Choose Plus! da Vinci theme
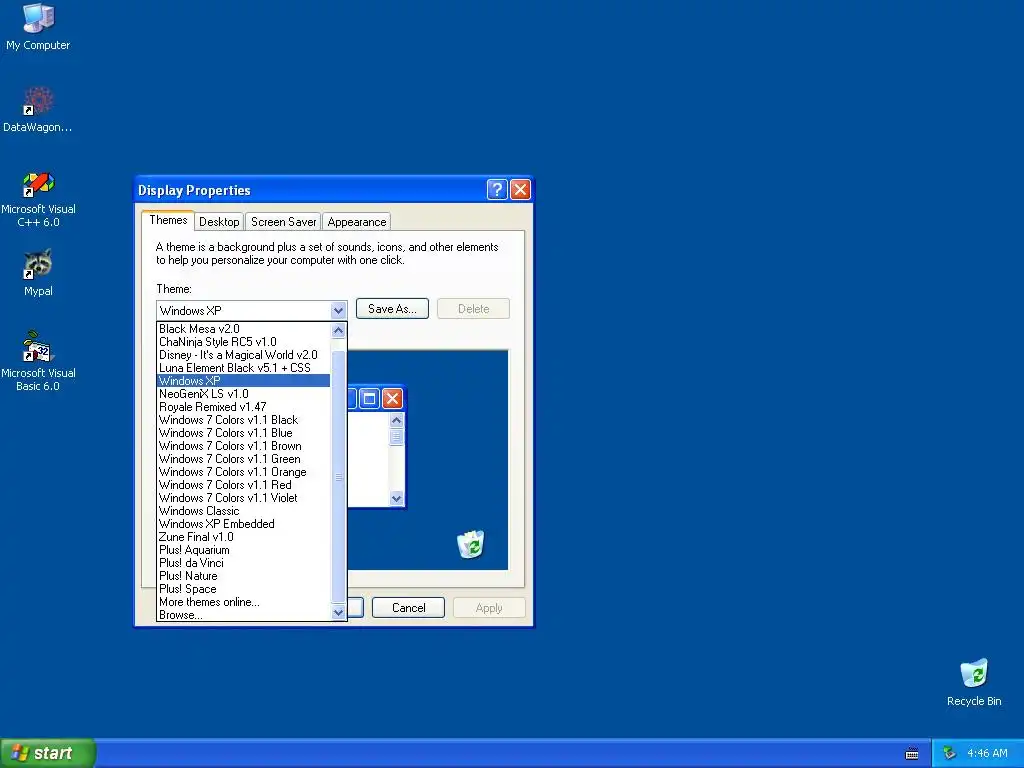 244,563
